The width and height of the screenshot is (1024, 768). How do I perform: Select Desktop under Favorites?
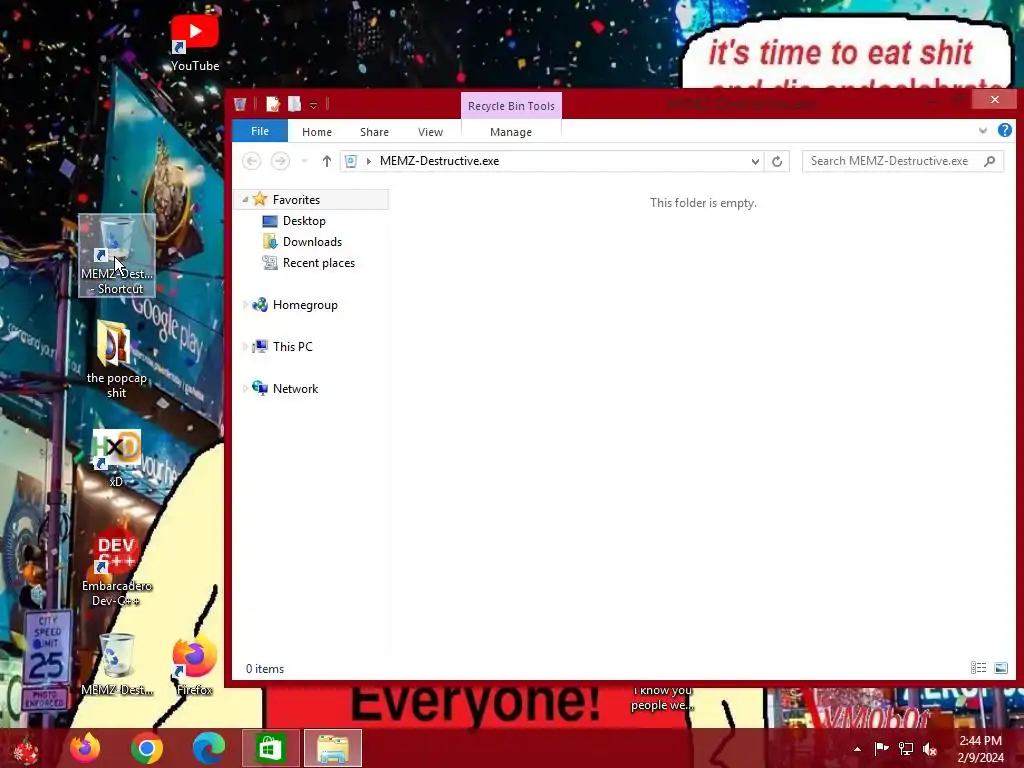[x=304, y=221]
